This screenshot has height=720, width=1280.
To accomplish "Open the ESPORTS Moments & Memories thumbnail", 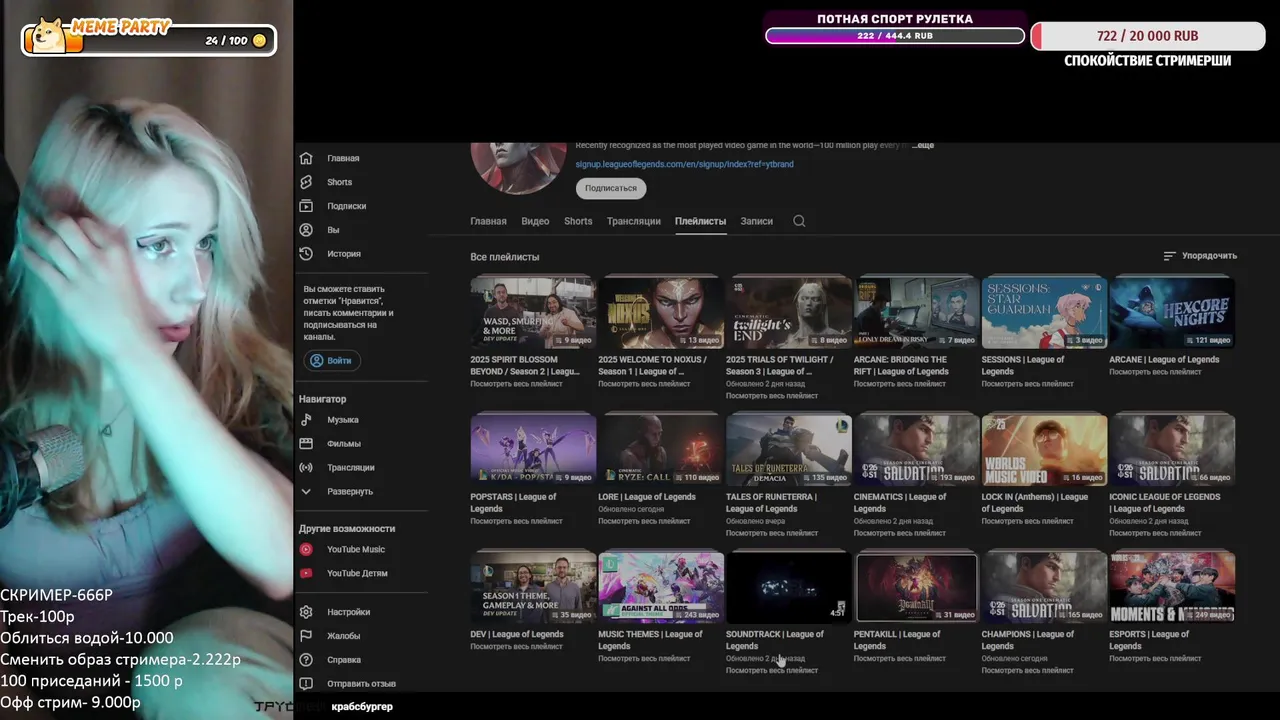I will pyautogui.click(x=1172, y=587).
